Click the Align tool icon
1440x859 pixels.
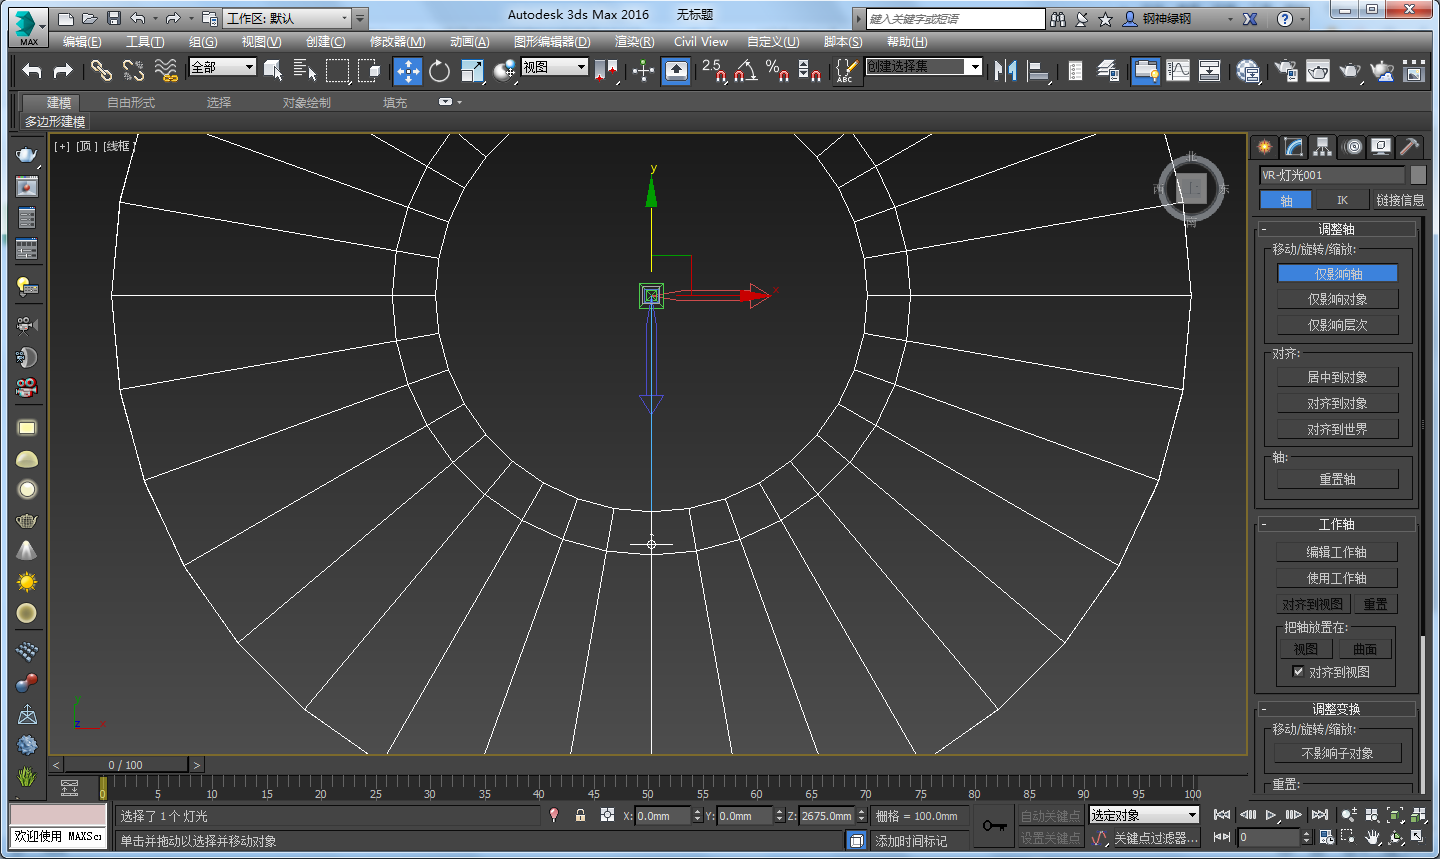click(1039, 70)
